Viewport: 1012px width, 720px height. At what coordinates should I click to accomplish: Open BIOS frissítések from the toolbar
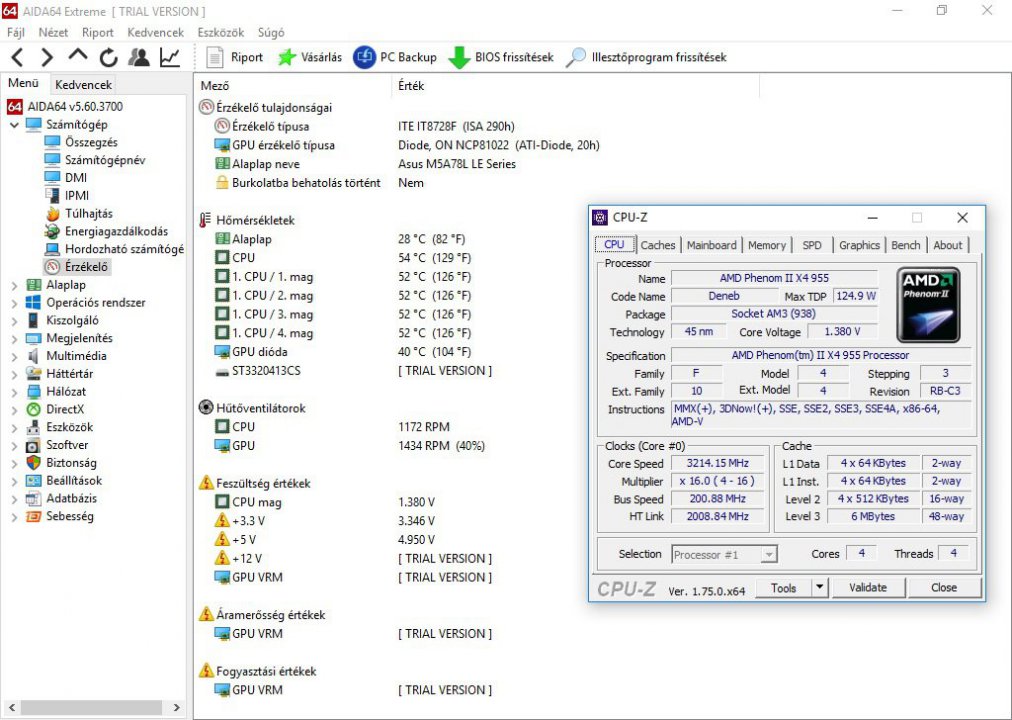[501, 57]
